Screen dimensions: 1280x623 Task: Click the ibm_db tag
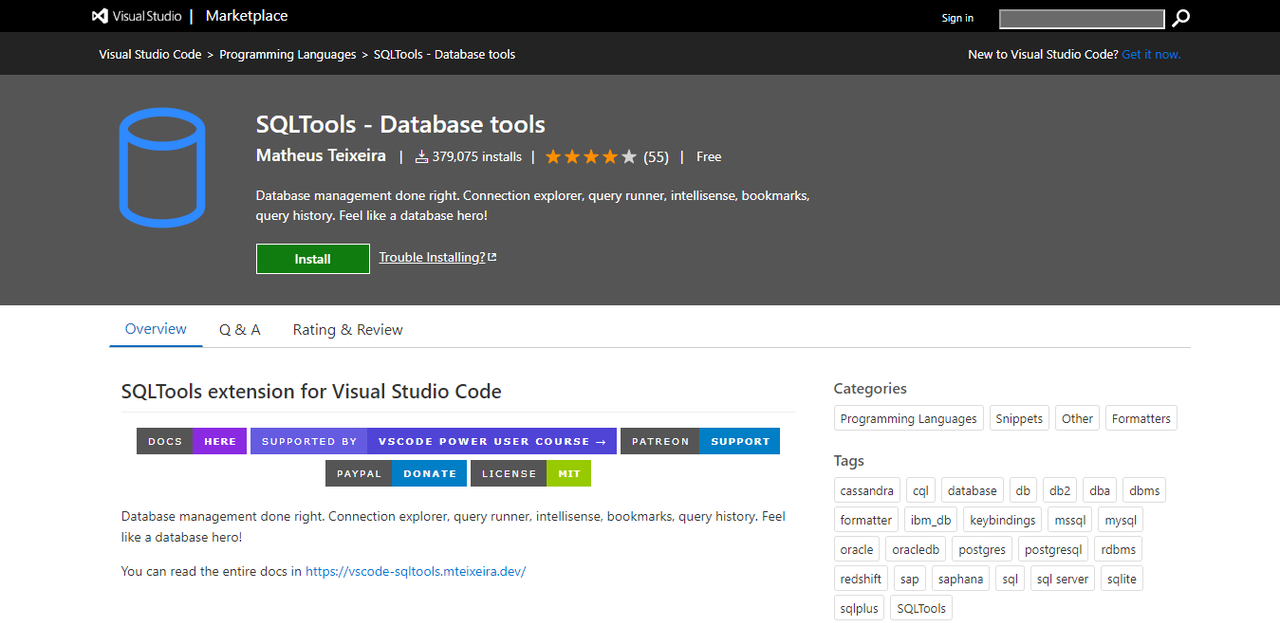tap(931, 520)
